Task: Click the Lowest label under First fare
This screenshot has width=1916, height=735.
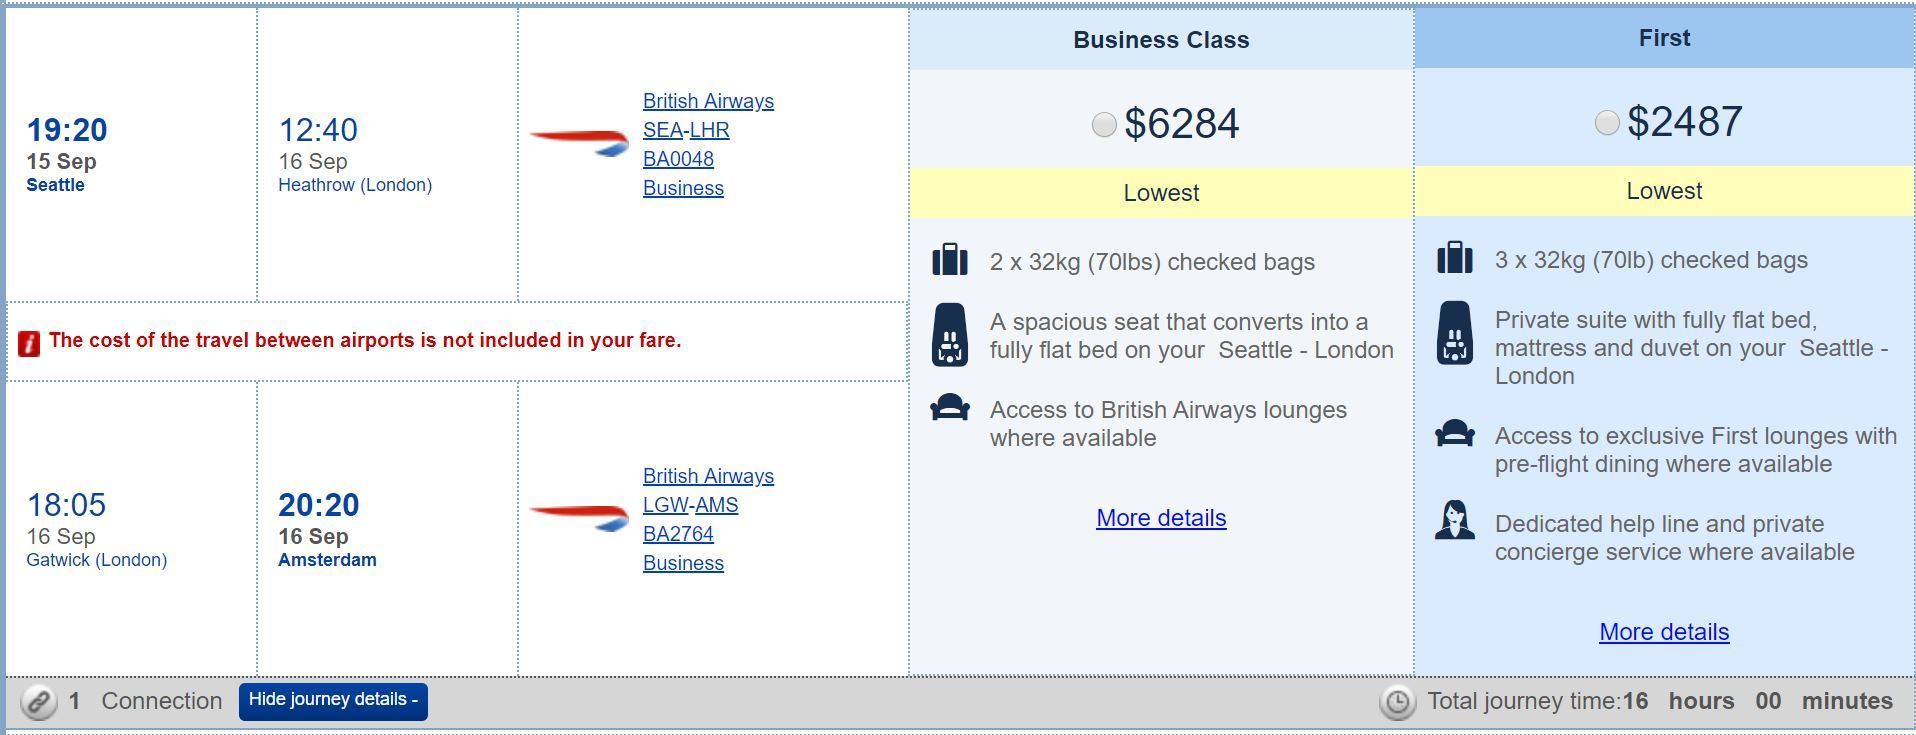Action: tap(1664, 191)
